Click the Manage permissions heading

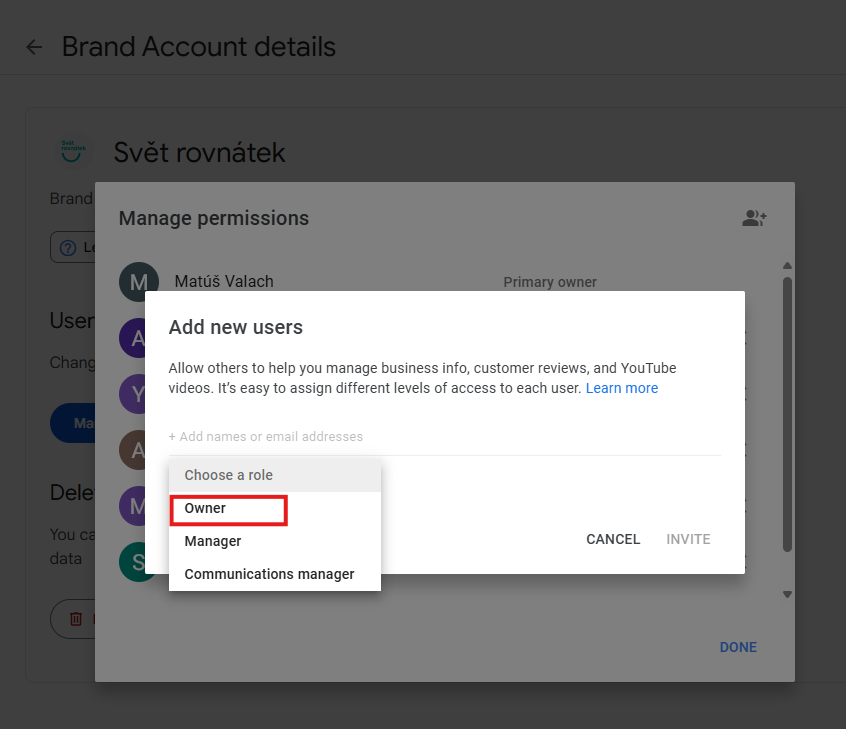tap(214, 219)
